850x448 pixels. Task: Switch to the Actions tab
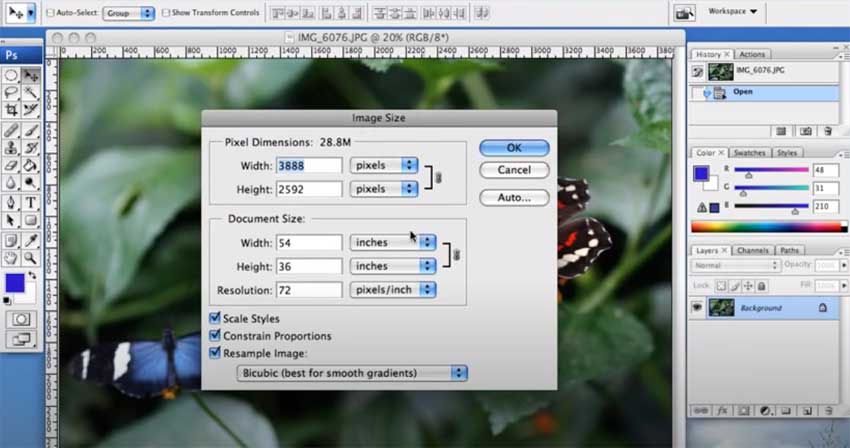(x=752, y=54)
